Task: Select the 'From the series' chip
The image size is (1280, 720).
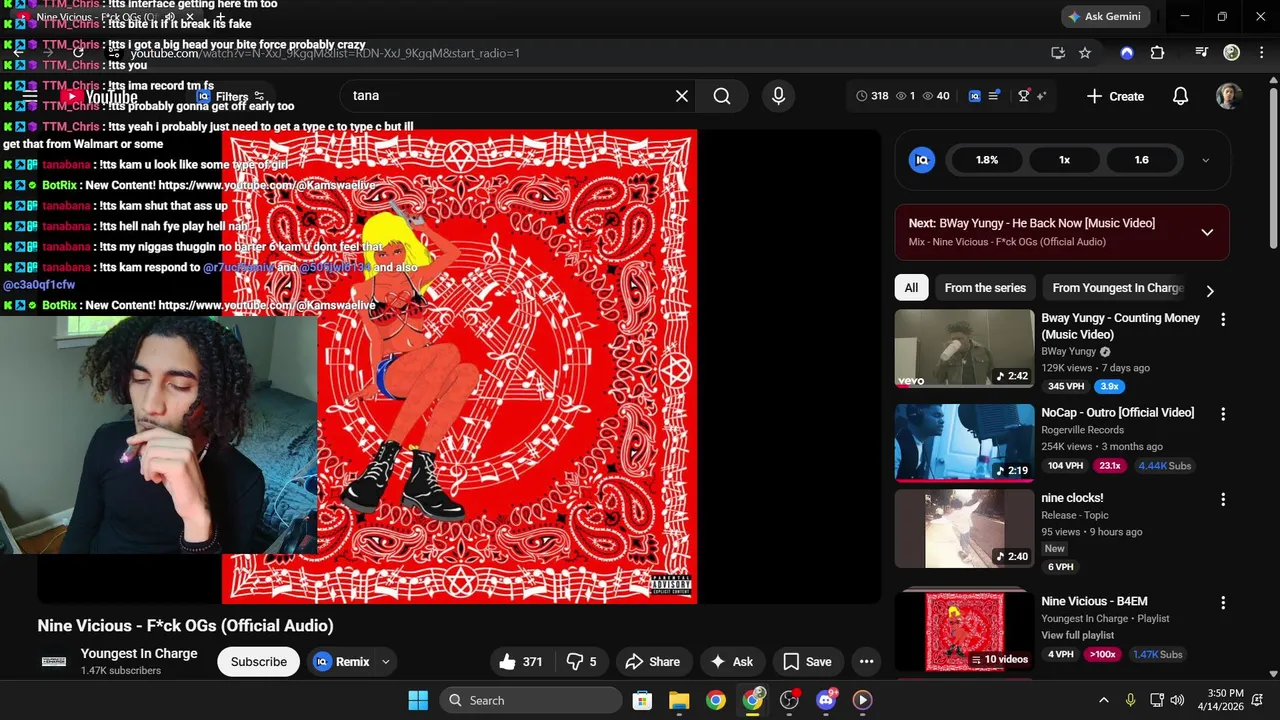Action: pyautogui.click(x=985, y=288)
